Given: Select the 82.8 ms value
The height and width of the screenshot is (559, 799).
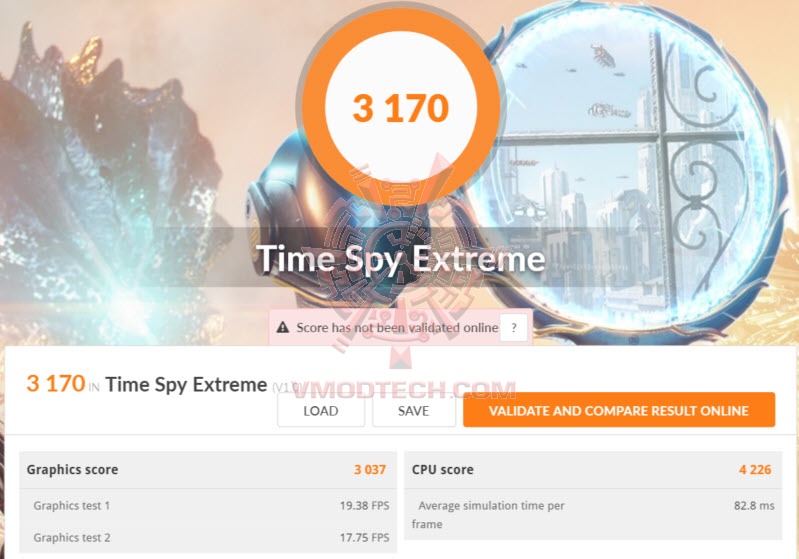Looking at the screenshot, I should coord(754,505).
